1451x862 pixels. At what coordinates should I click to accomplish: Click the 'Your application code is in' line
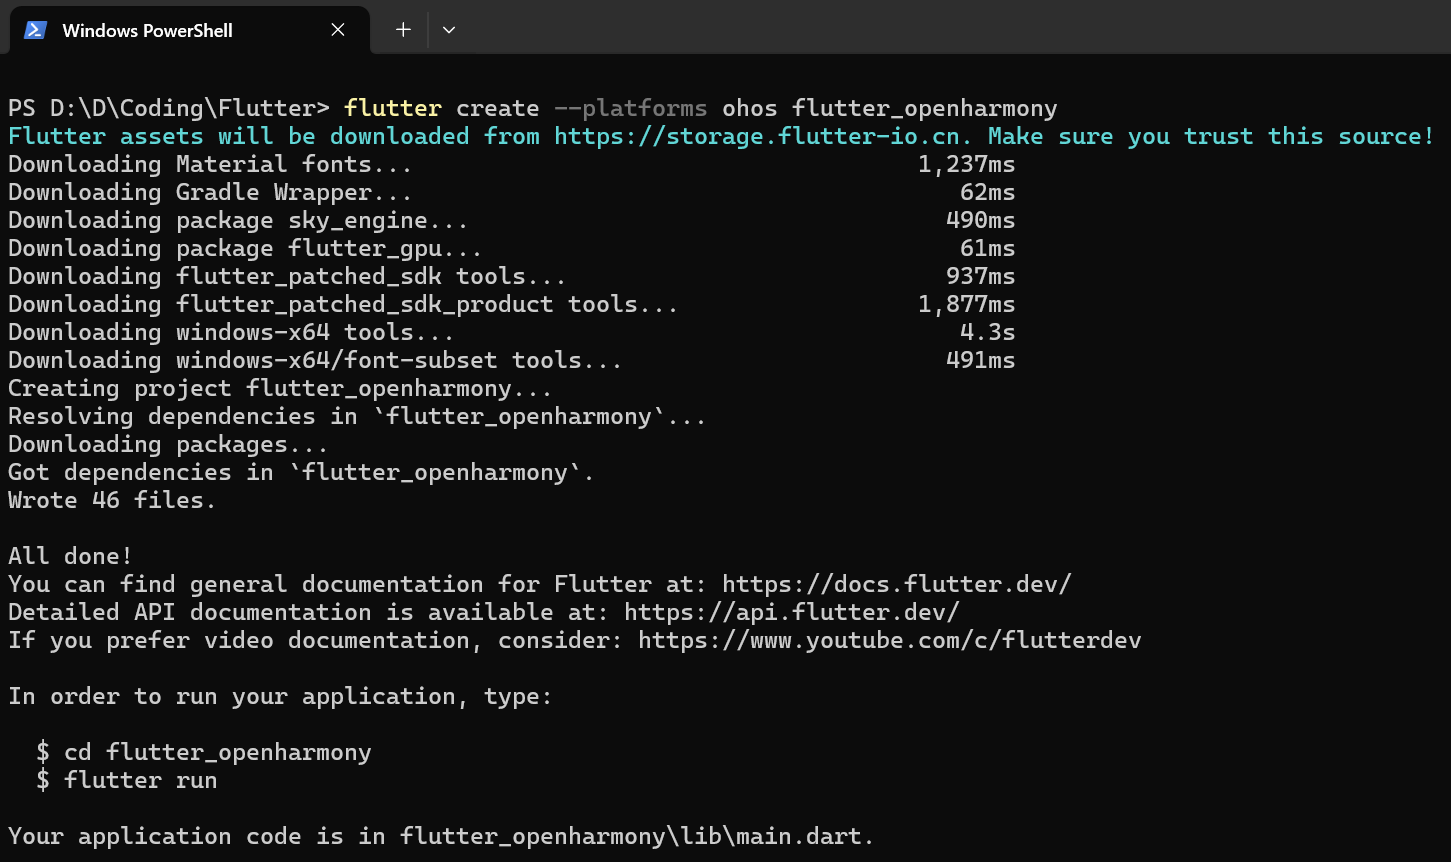tap(441, 836)
